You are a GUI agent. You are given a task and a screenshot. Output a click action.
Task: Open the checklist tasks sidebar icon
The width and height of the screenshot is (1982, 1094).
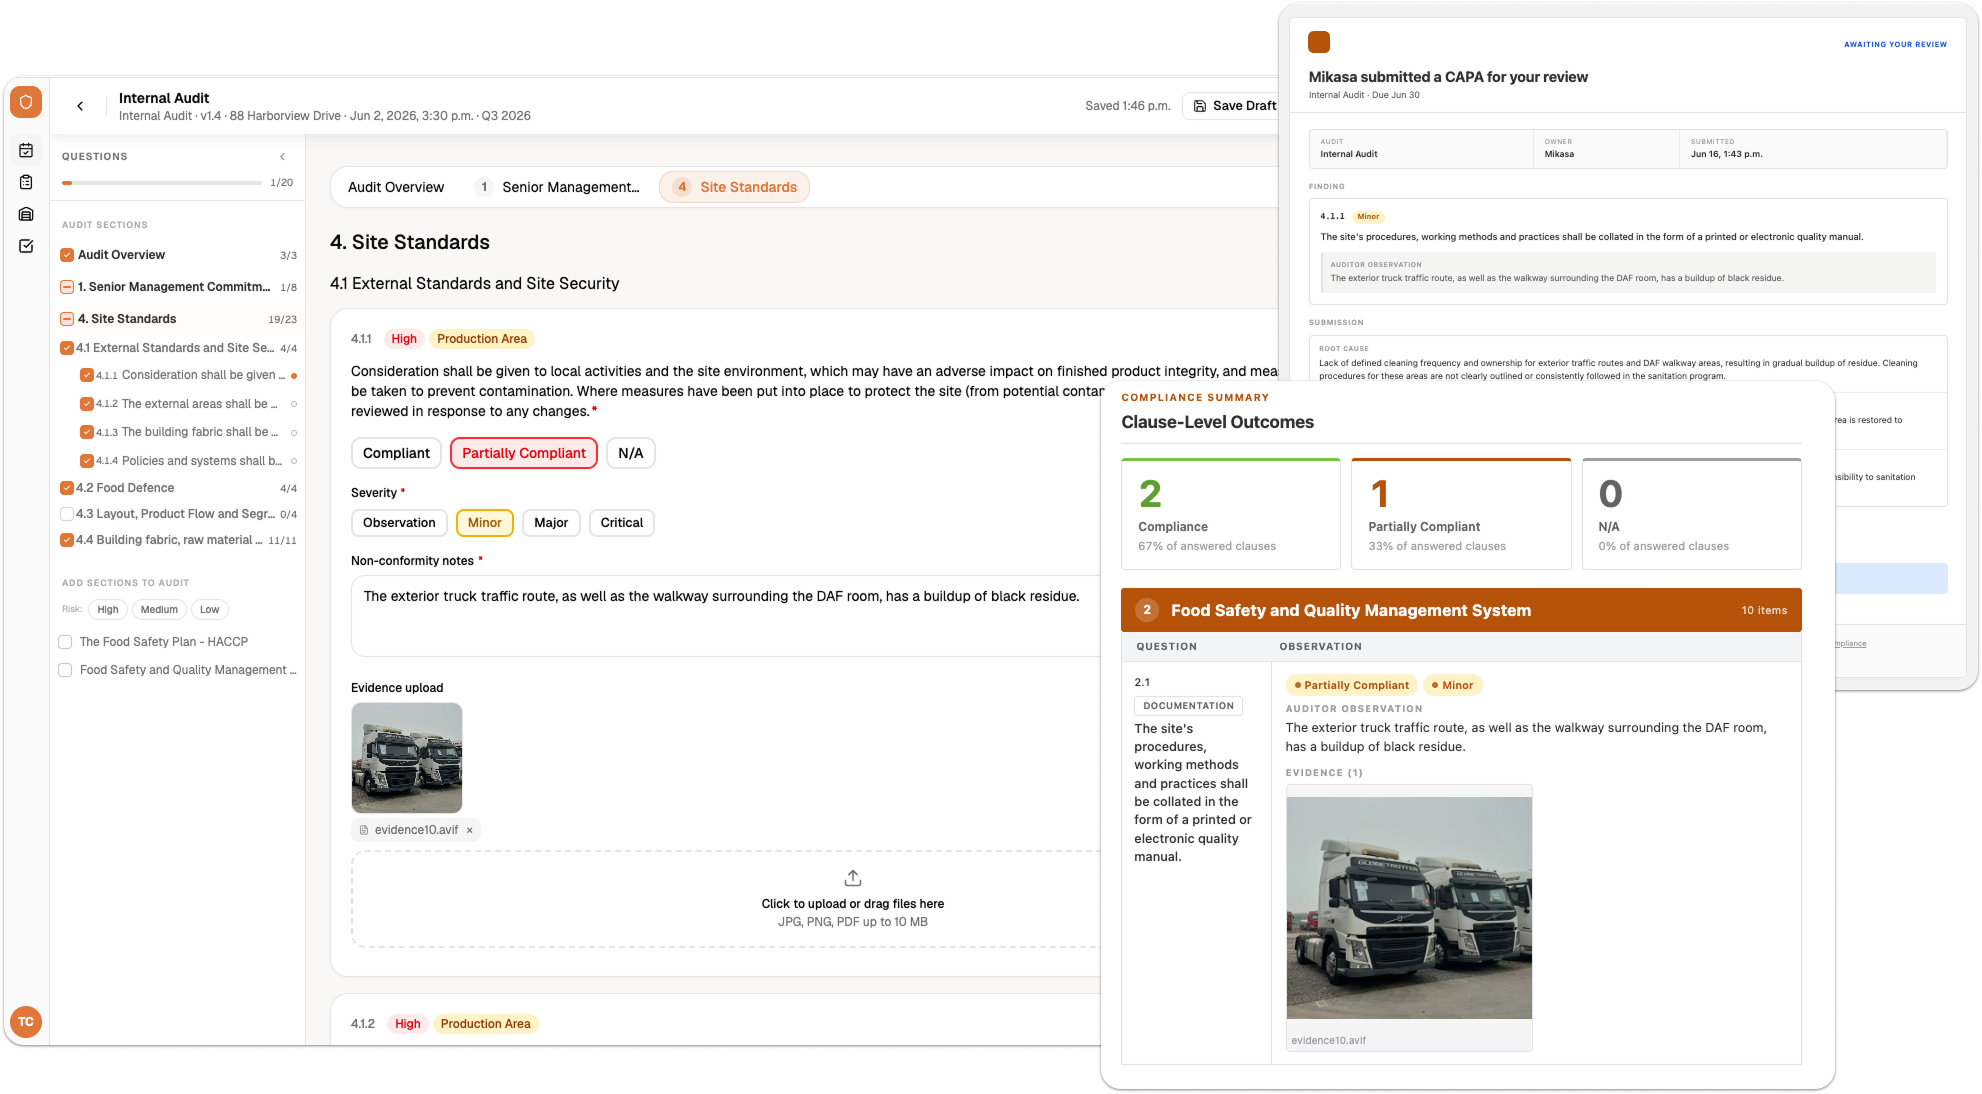26,246
